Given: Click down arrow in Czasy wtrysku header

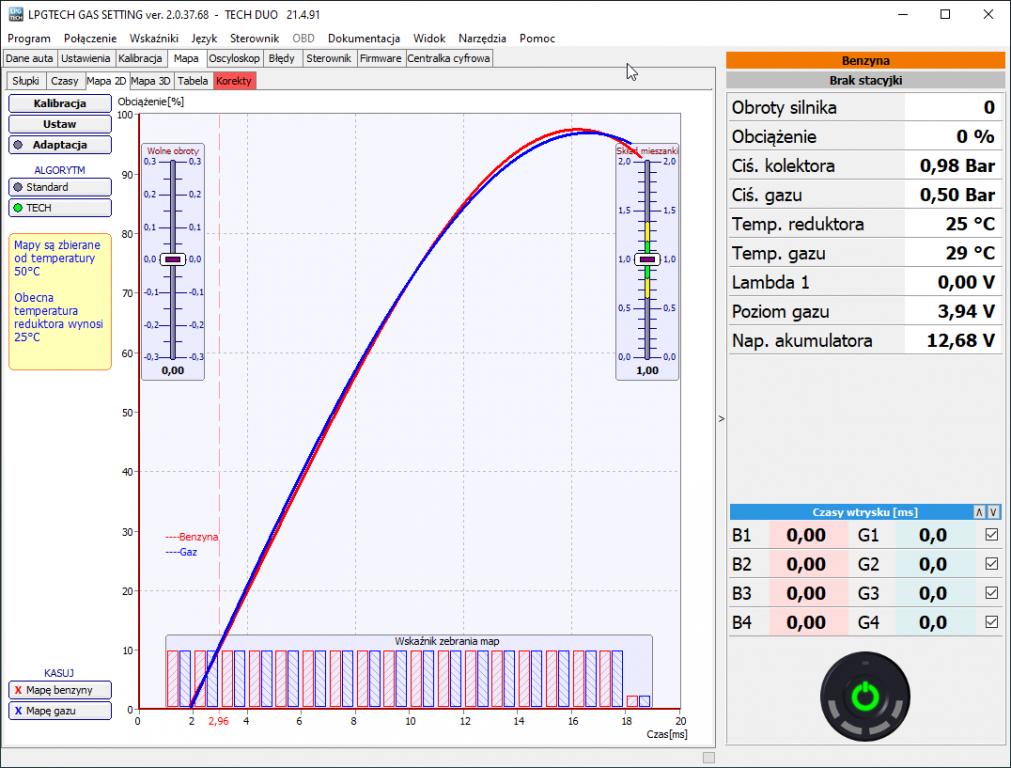Looking at the screenshot, I should (x=993, y=512).
